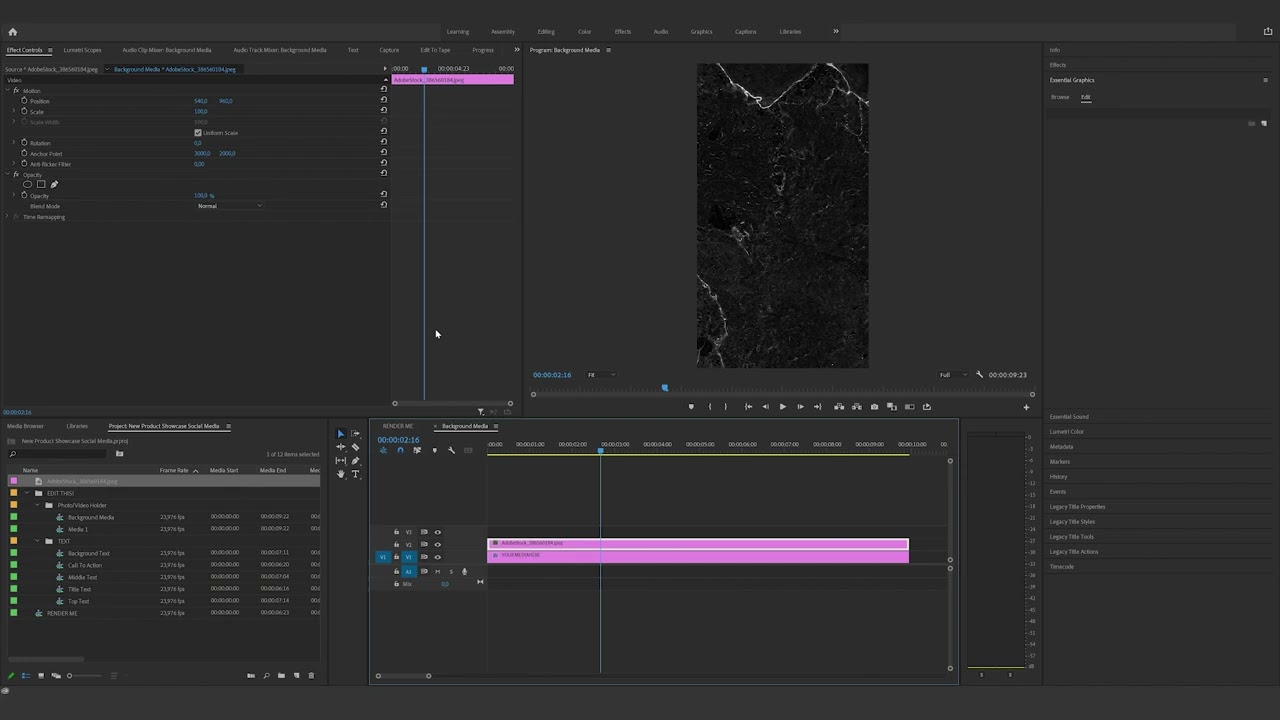Open the Legacy Title Properties panel
Viewport: 1280px width, 720px height.
pyautogui.click(x=1077, y=507)
